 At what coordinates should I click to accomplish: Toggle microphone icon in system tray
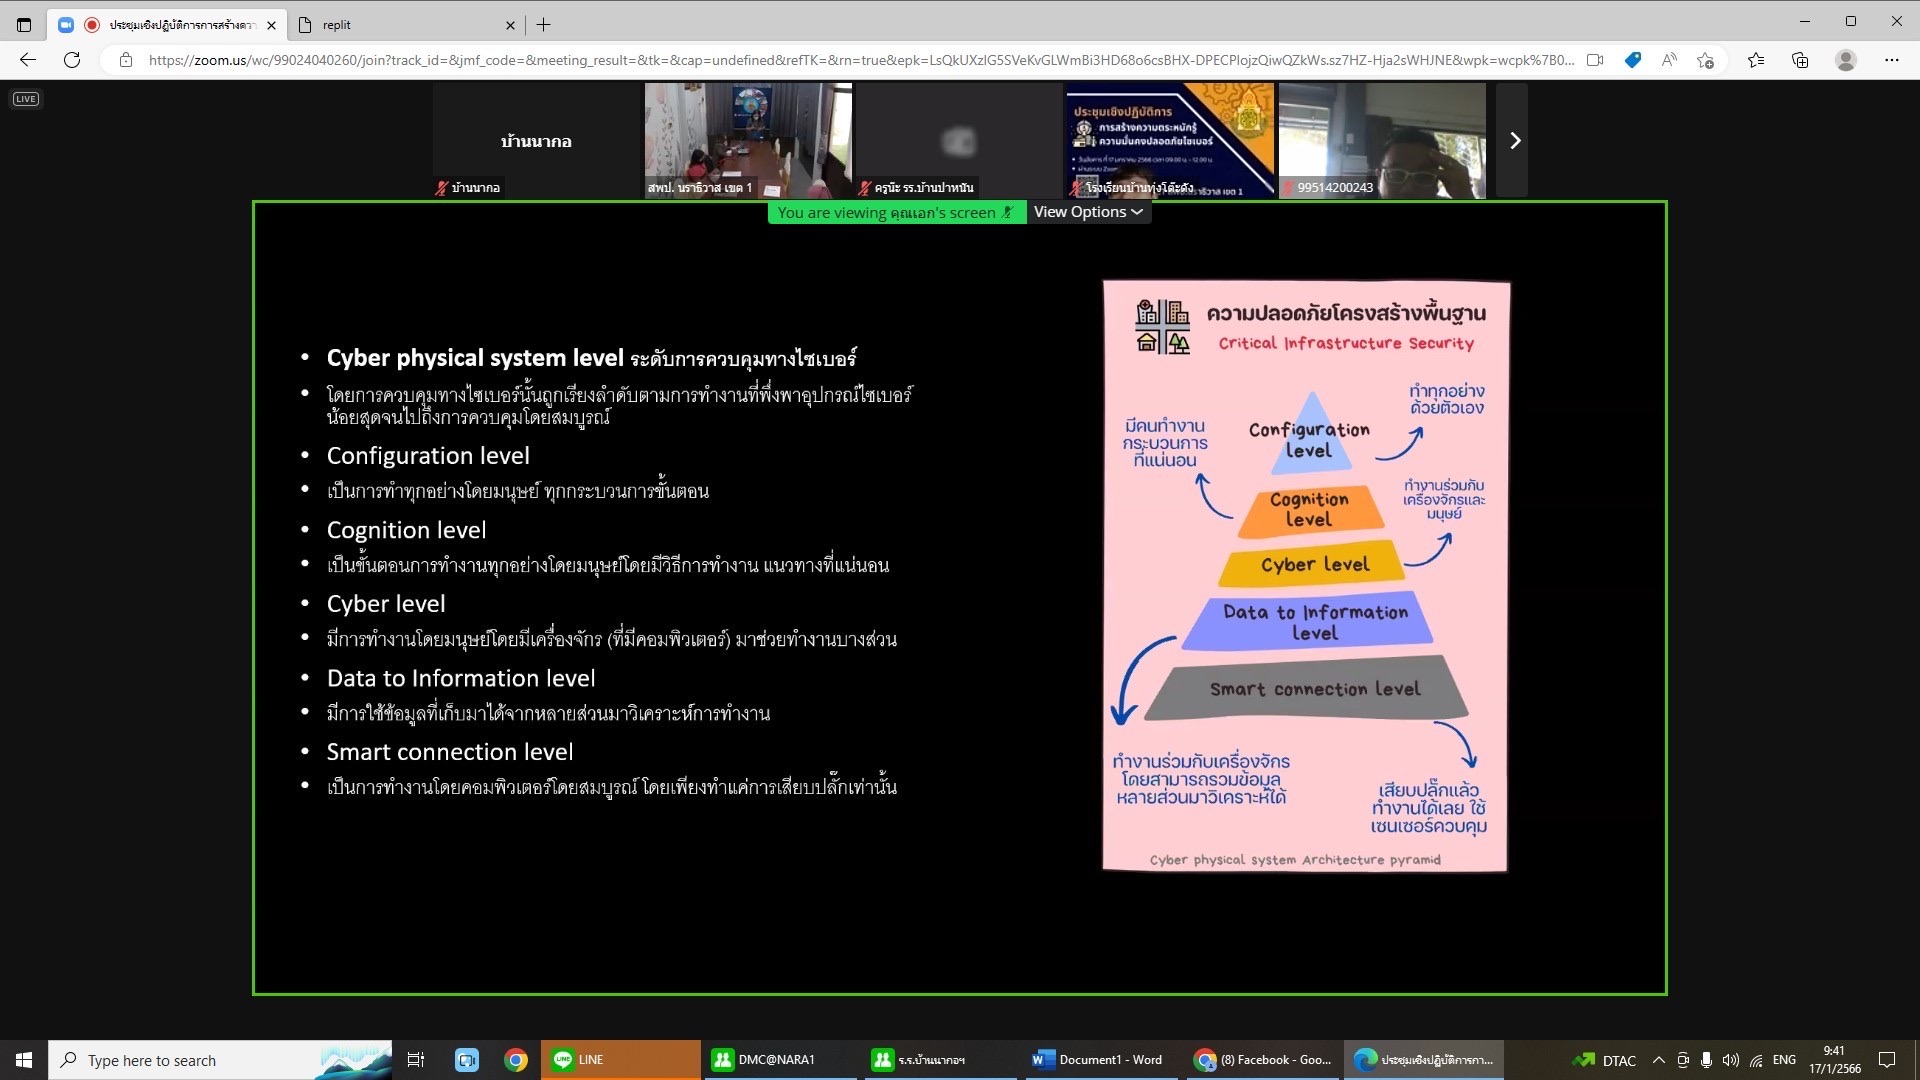click(x=1706, y=1060)
